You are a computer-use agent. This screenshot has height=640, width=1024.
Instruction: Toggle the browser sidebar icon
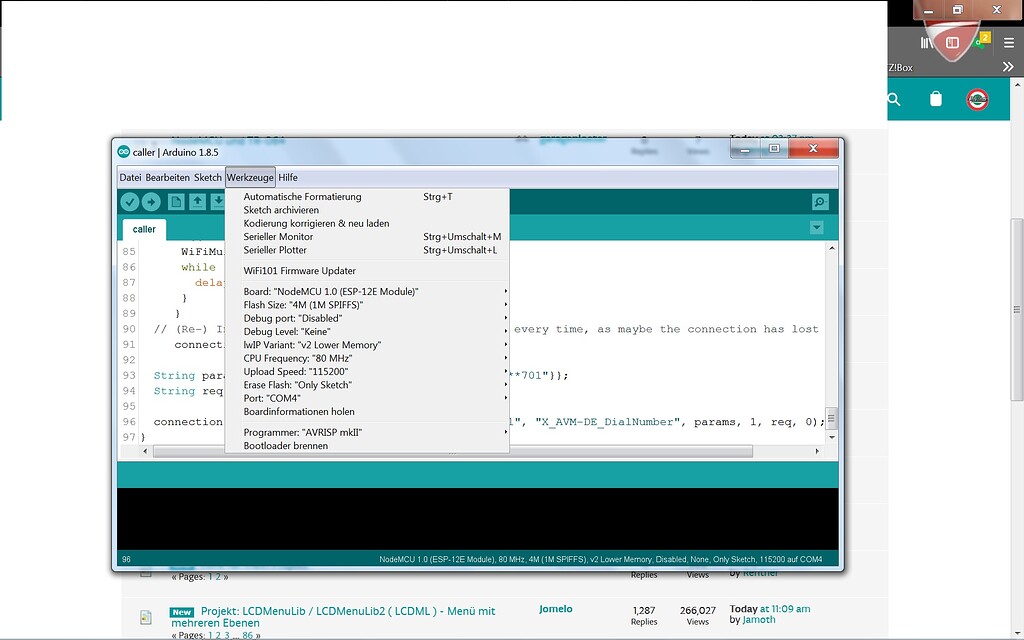(x=952, y=43)
